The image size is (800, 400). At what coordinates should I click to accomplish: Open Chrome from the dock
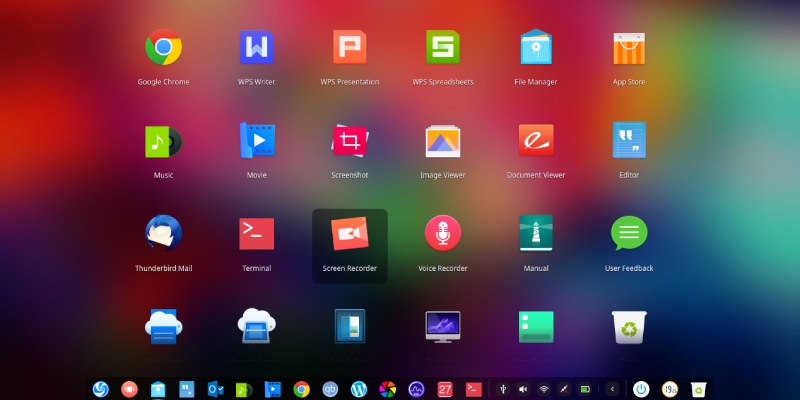tap(302, 389)
